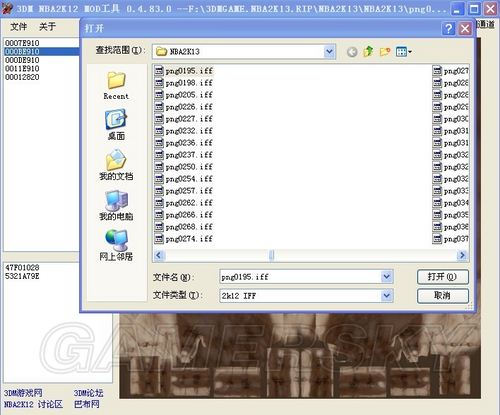
Task: Select the file png0232.iff
Action: [x=184, y=131]
